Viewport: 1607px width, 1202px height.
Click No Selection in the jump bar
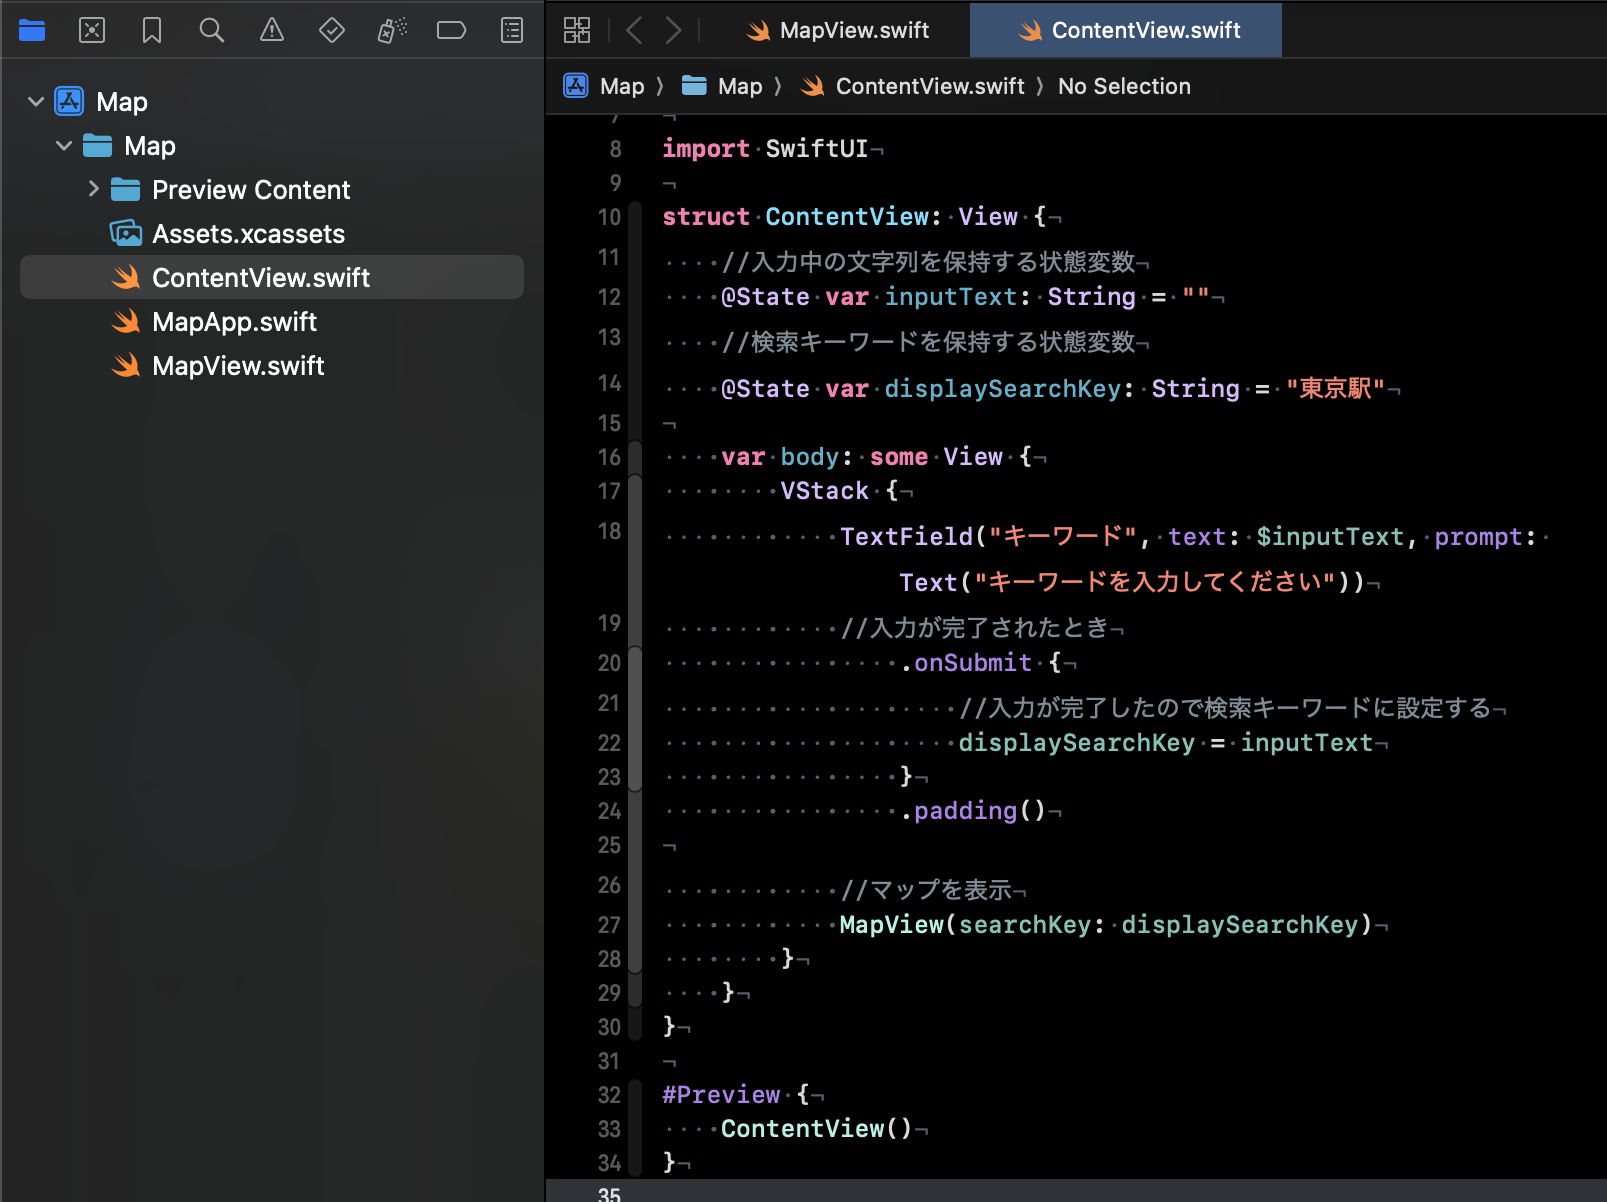click(1124, 87)
